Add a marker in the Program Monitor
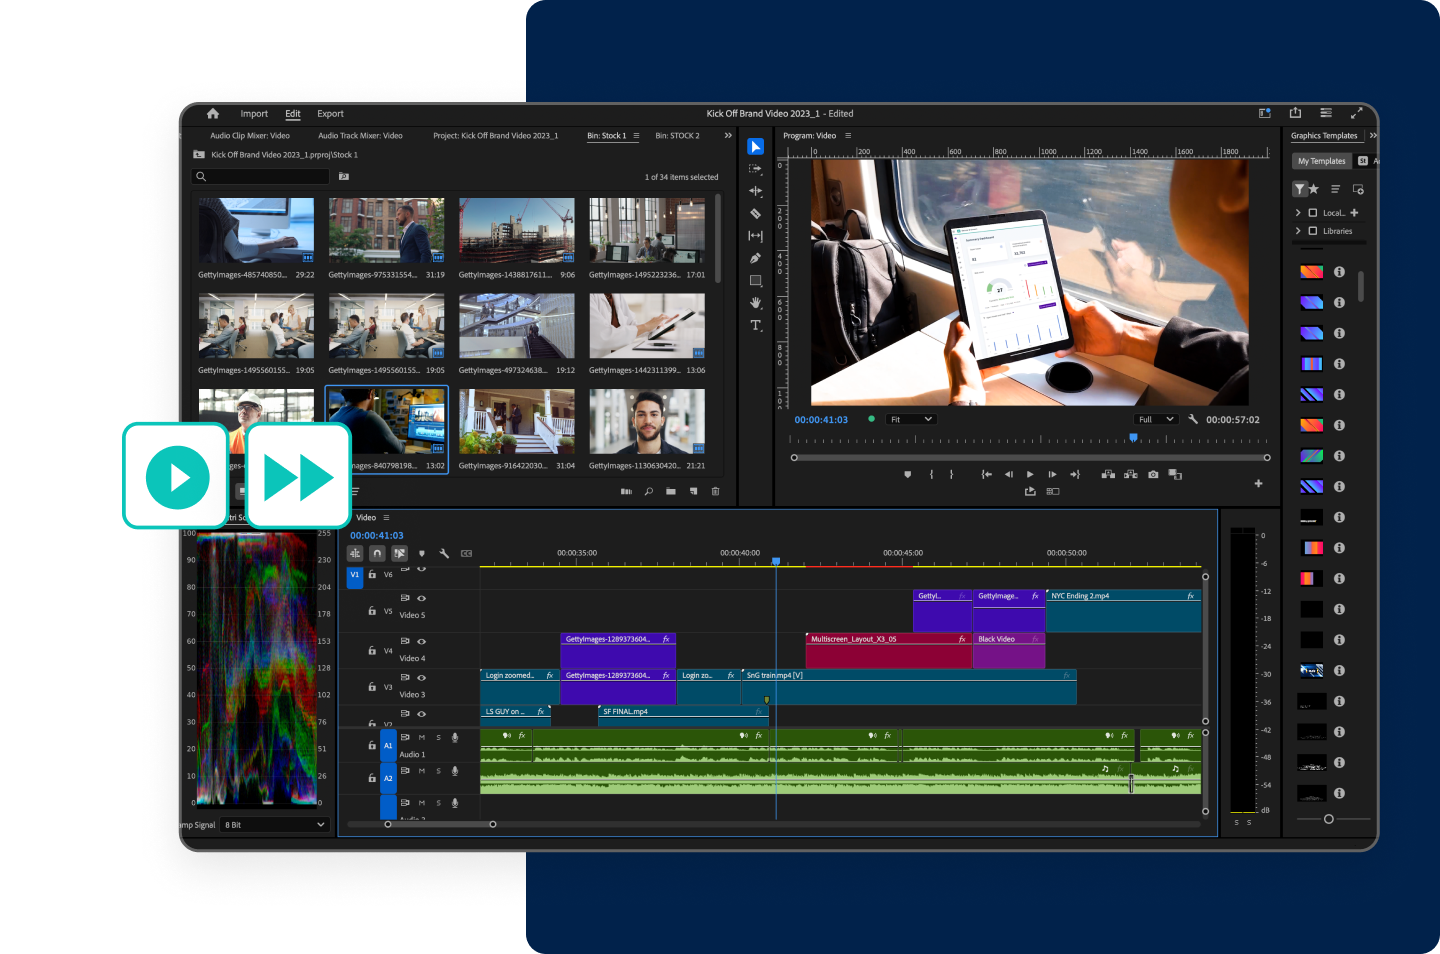This screenshot has width=1440, height=954. (907, 474)
